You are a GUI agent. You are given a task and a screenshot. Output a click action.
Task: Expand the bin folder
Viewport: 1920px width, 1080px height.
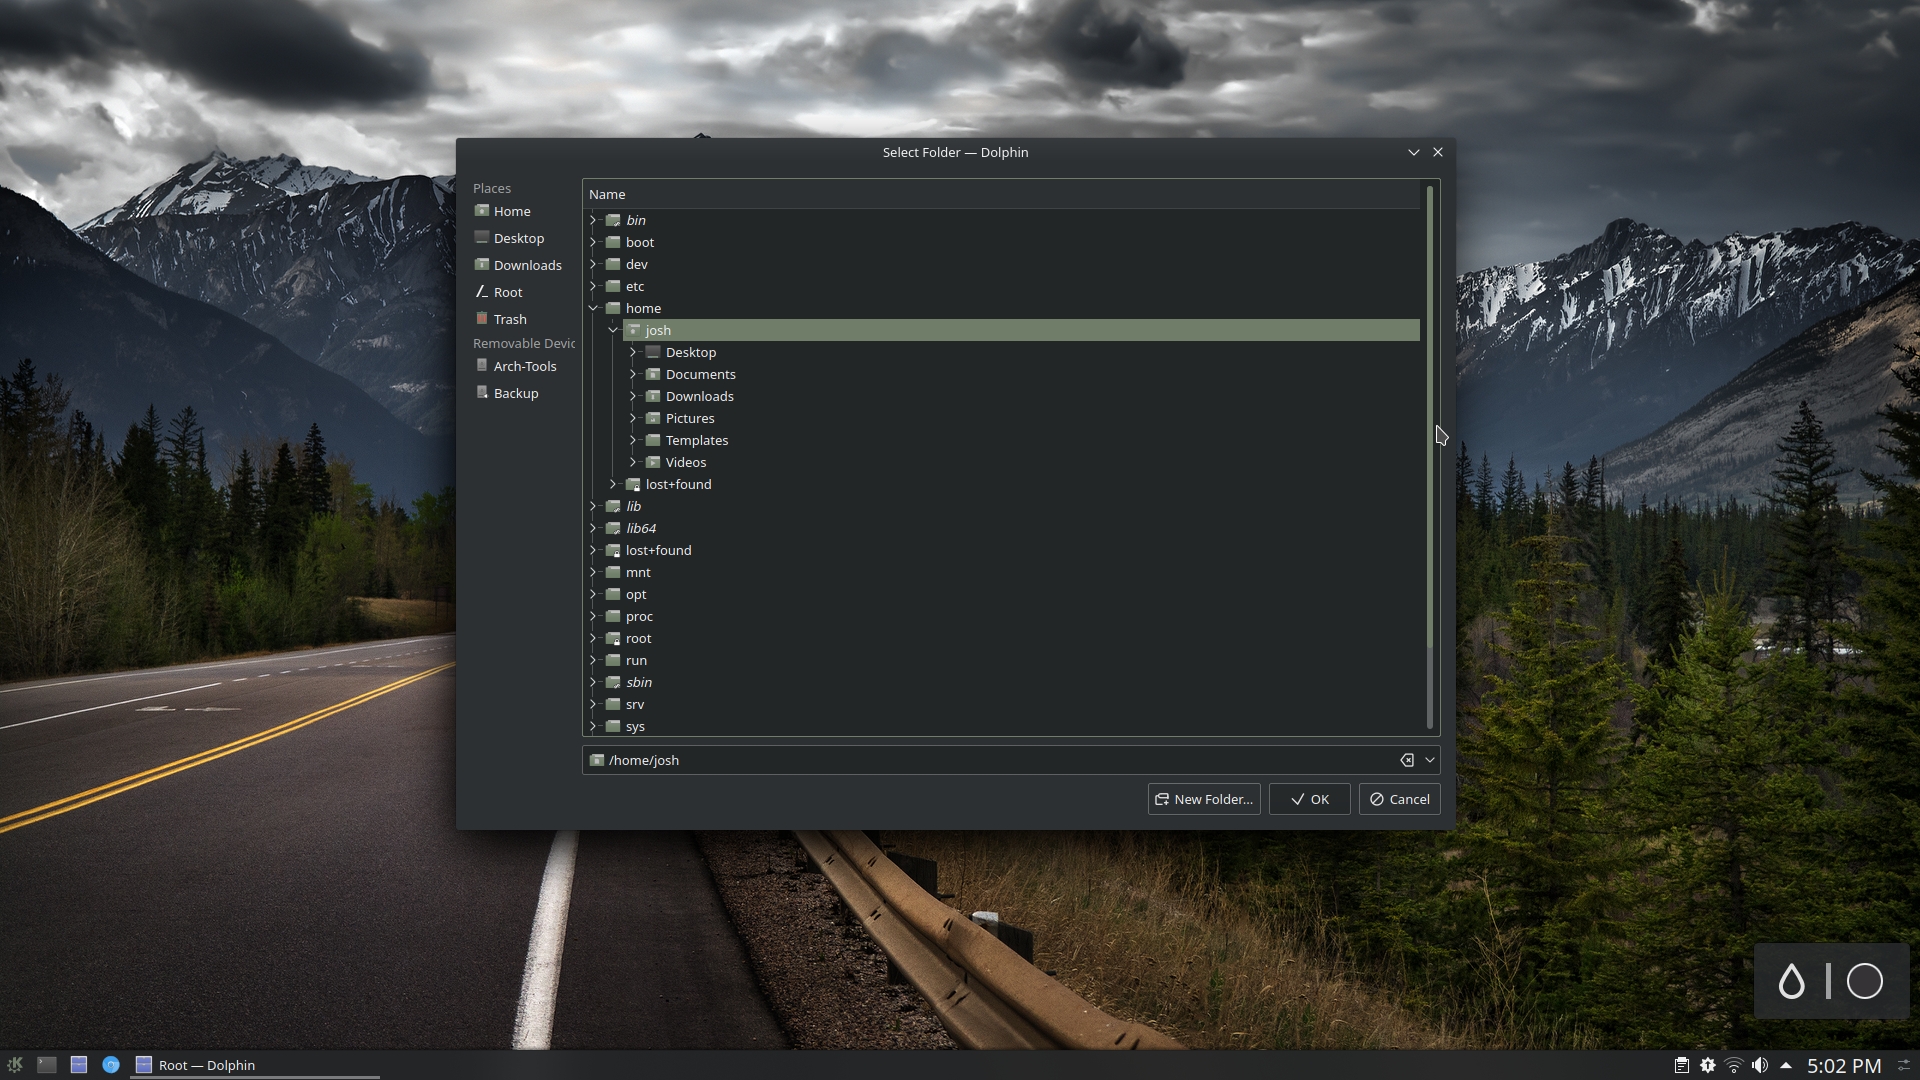coord(593,220)
